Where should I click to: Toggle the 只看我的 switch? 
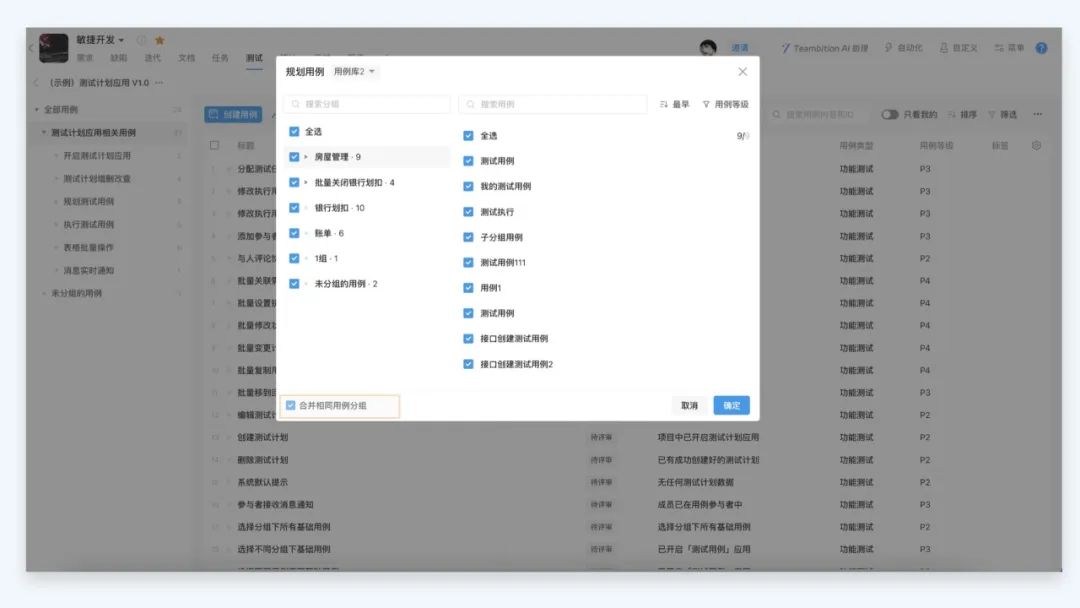tap(889, 115)
